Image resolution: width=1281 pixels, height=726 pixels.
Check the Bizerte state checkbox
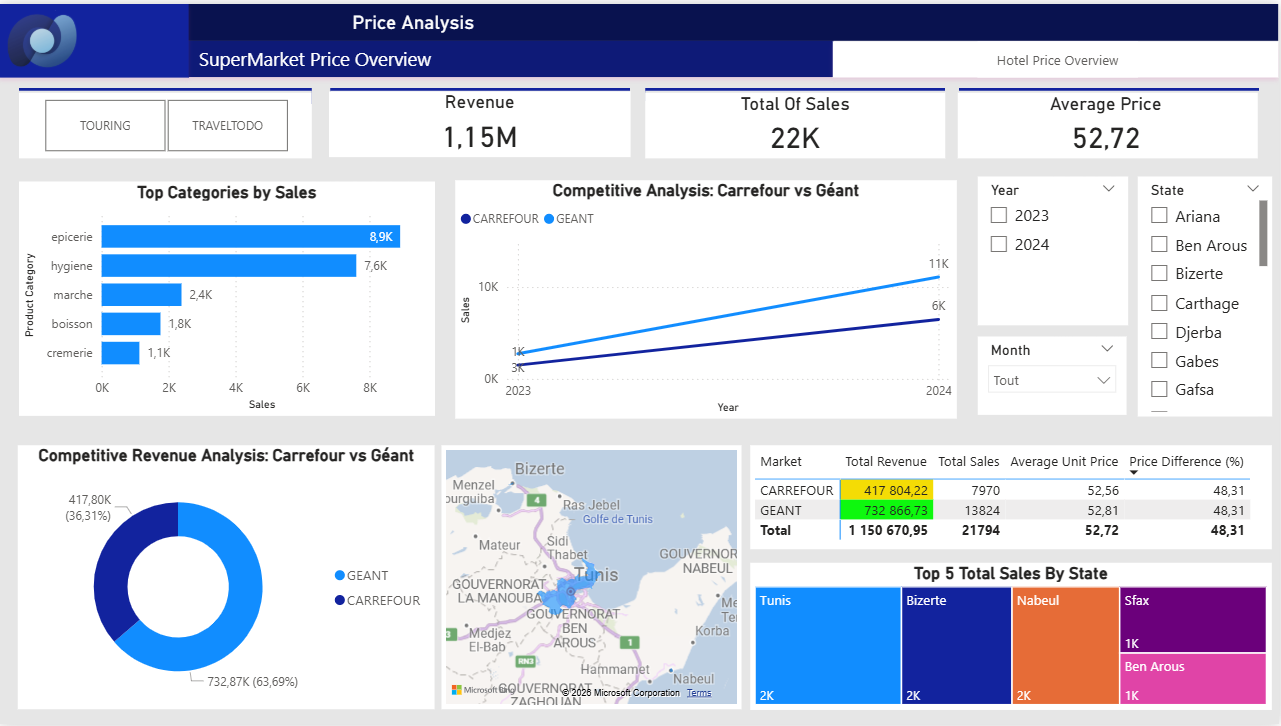click(1159, 273)
